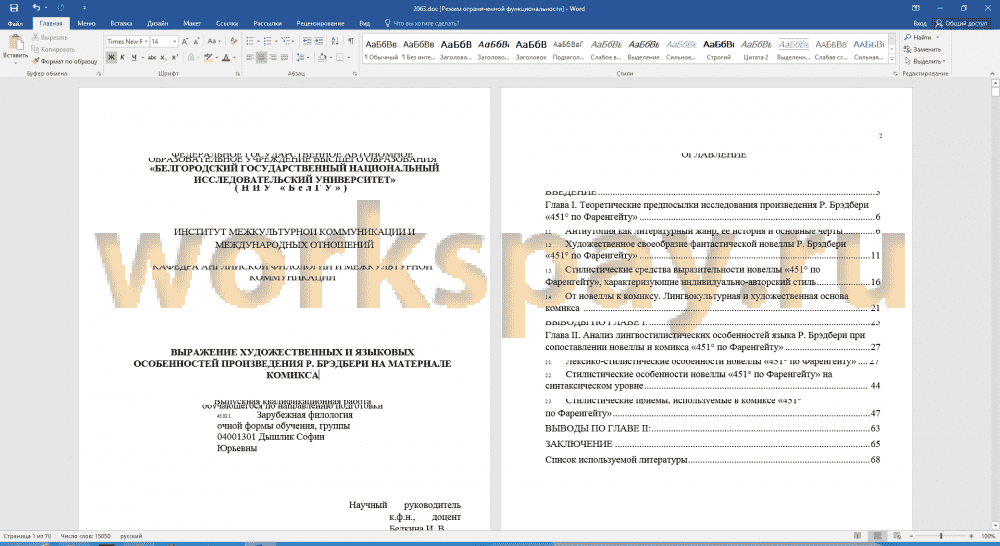Open the Paragraph (Абзац) dialog launcher
This screenshot has height=546, width=1000.
coord(355,74)
